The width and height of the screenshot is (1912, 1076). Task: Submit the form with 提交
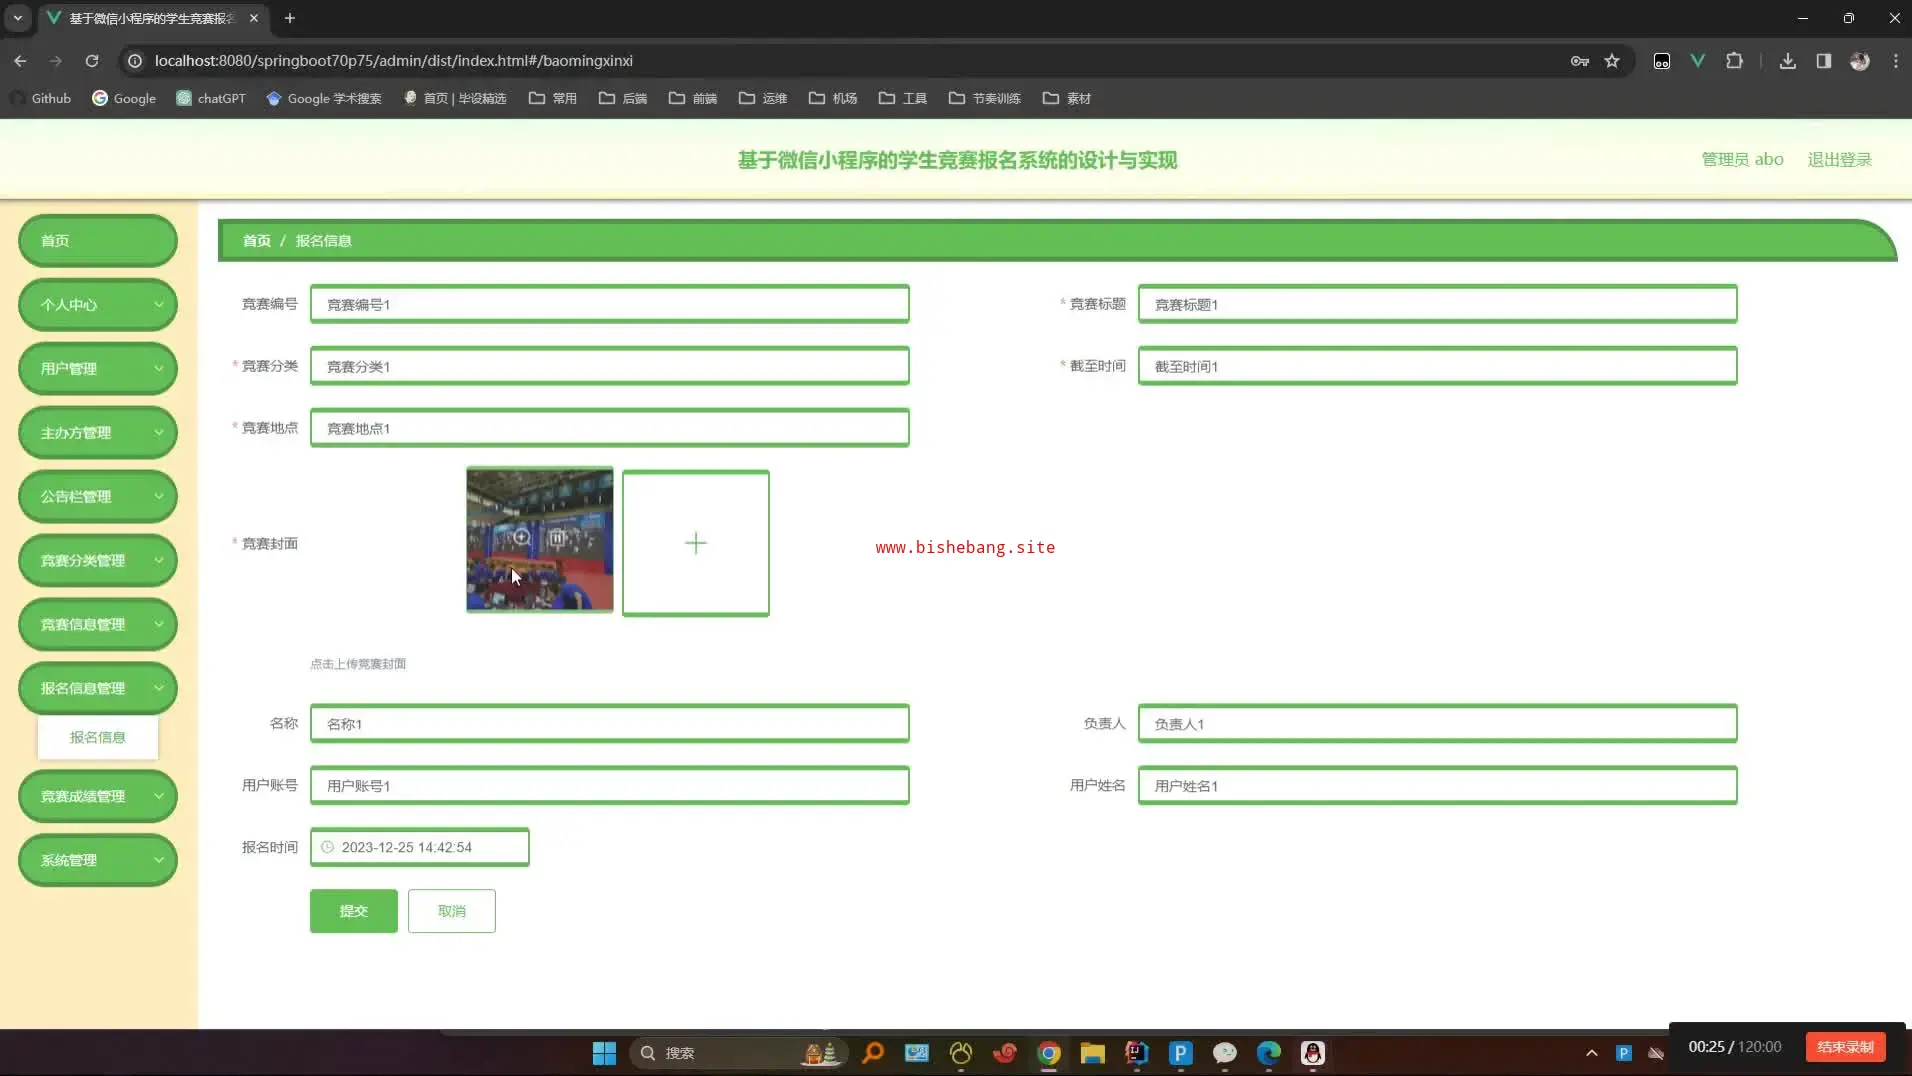pos(354,911)
